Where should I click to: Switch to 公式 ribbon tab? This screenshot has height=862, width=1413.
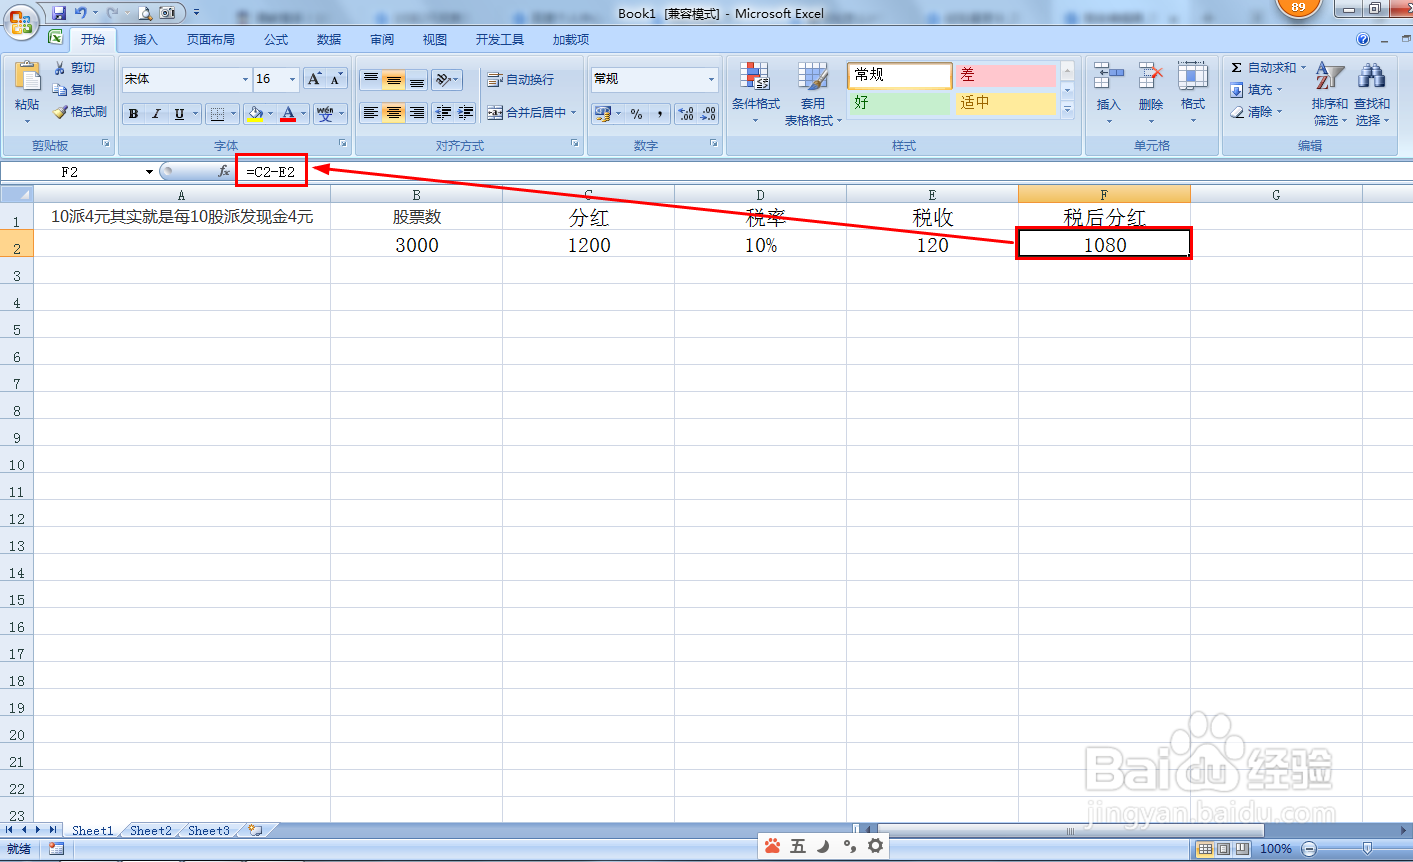[276, 40]
